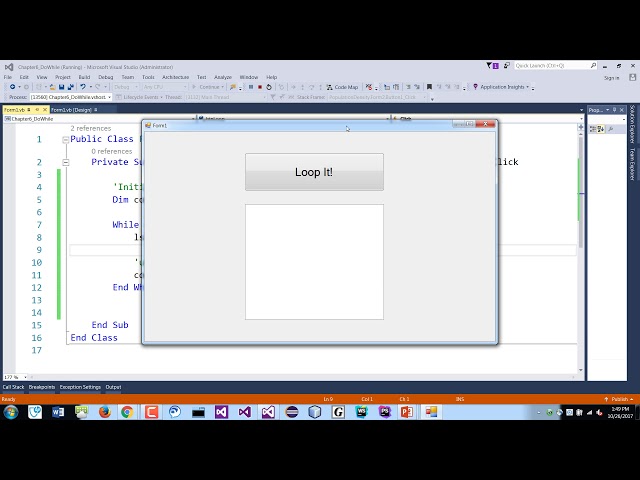Image resolution: width=640 pixels, height=480 pixels.
Task: Open the Code Map button
Action: tap(342, 87)
